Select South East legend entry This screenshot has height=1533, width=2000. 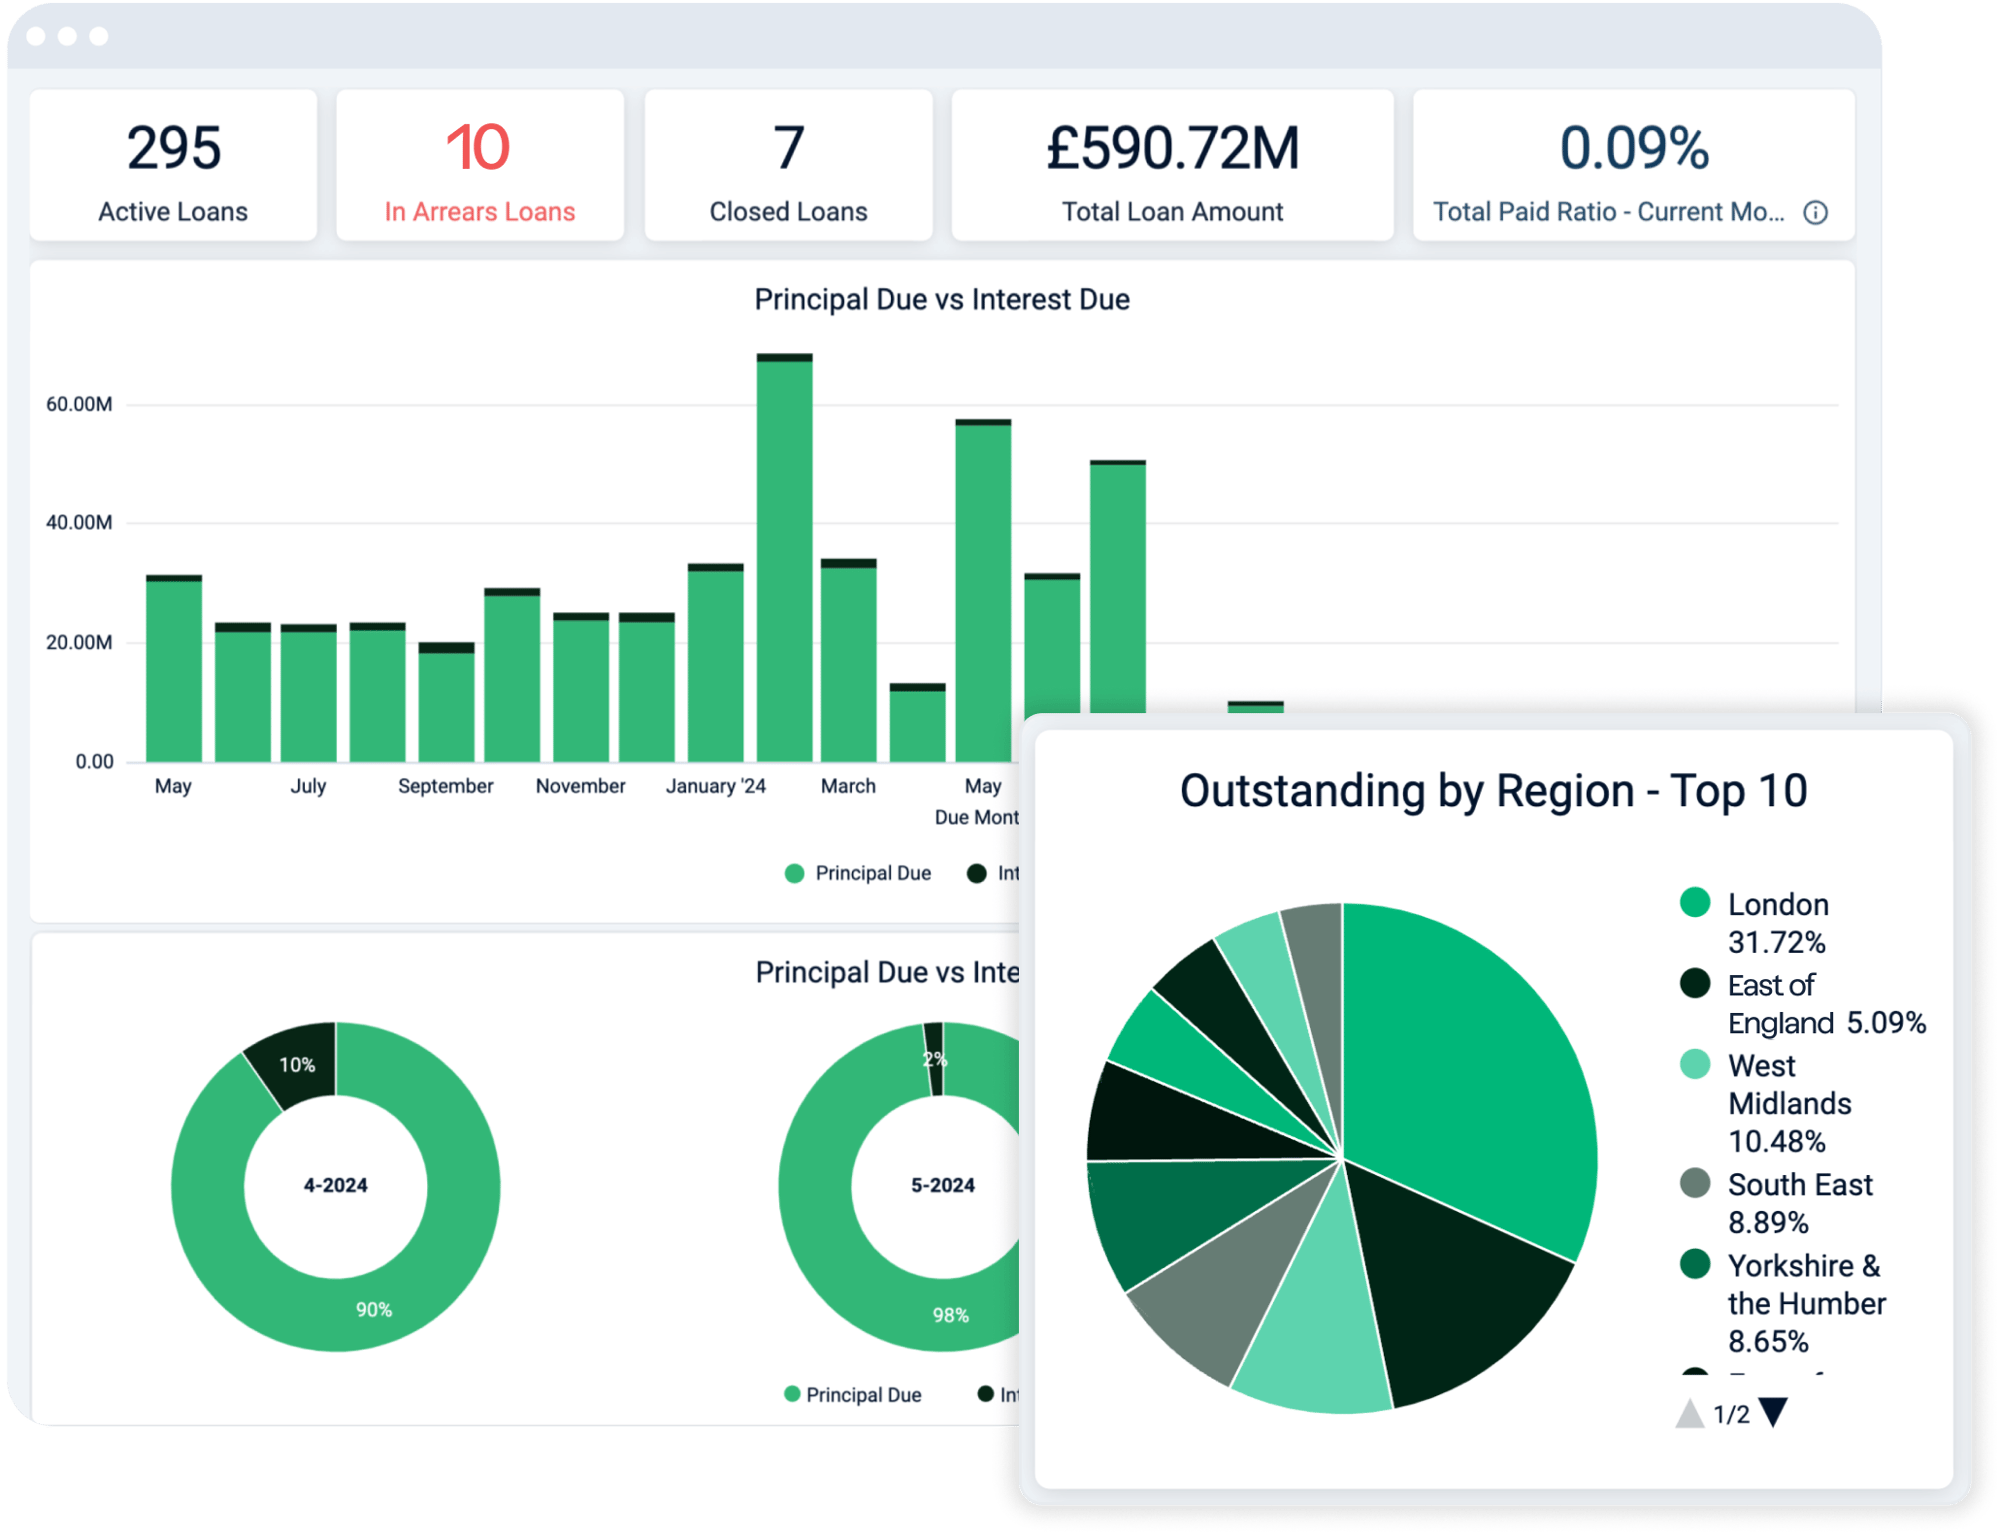pyautogui.click(x=1776, y=1202)
